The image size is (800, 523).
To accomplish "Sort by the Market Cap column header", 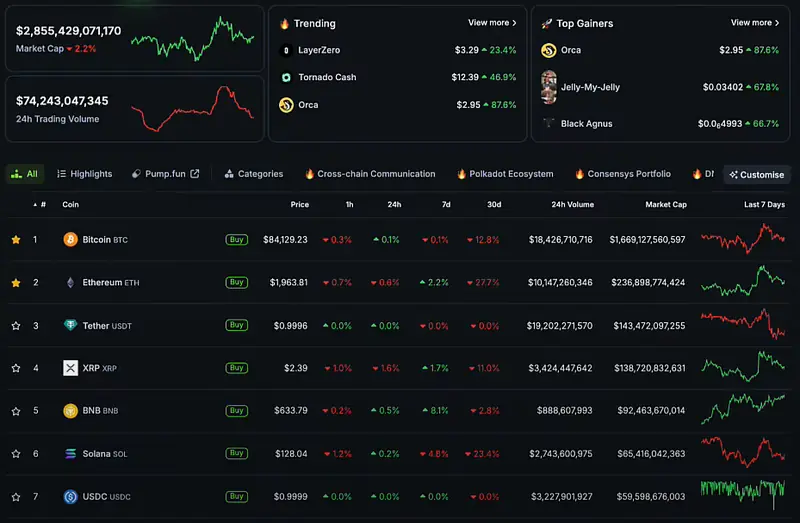I will tap(666, 204).
